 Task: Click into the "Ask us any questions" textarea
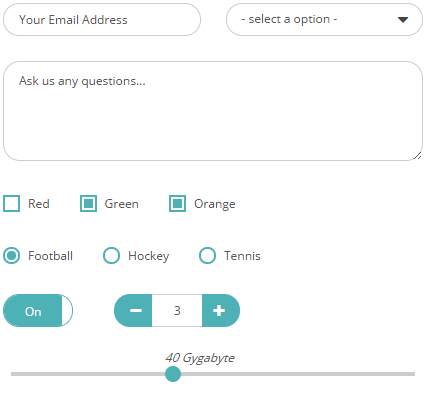pyautogui.click(x=213, y=111)
